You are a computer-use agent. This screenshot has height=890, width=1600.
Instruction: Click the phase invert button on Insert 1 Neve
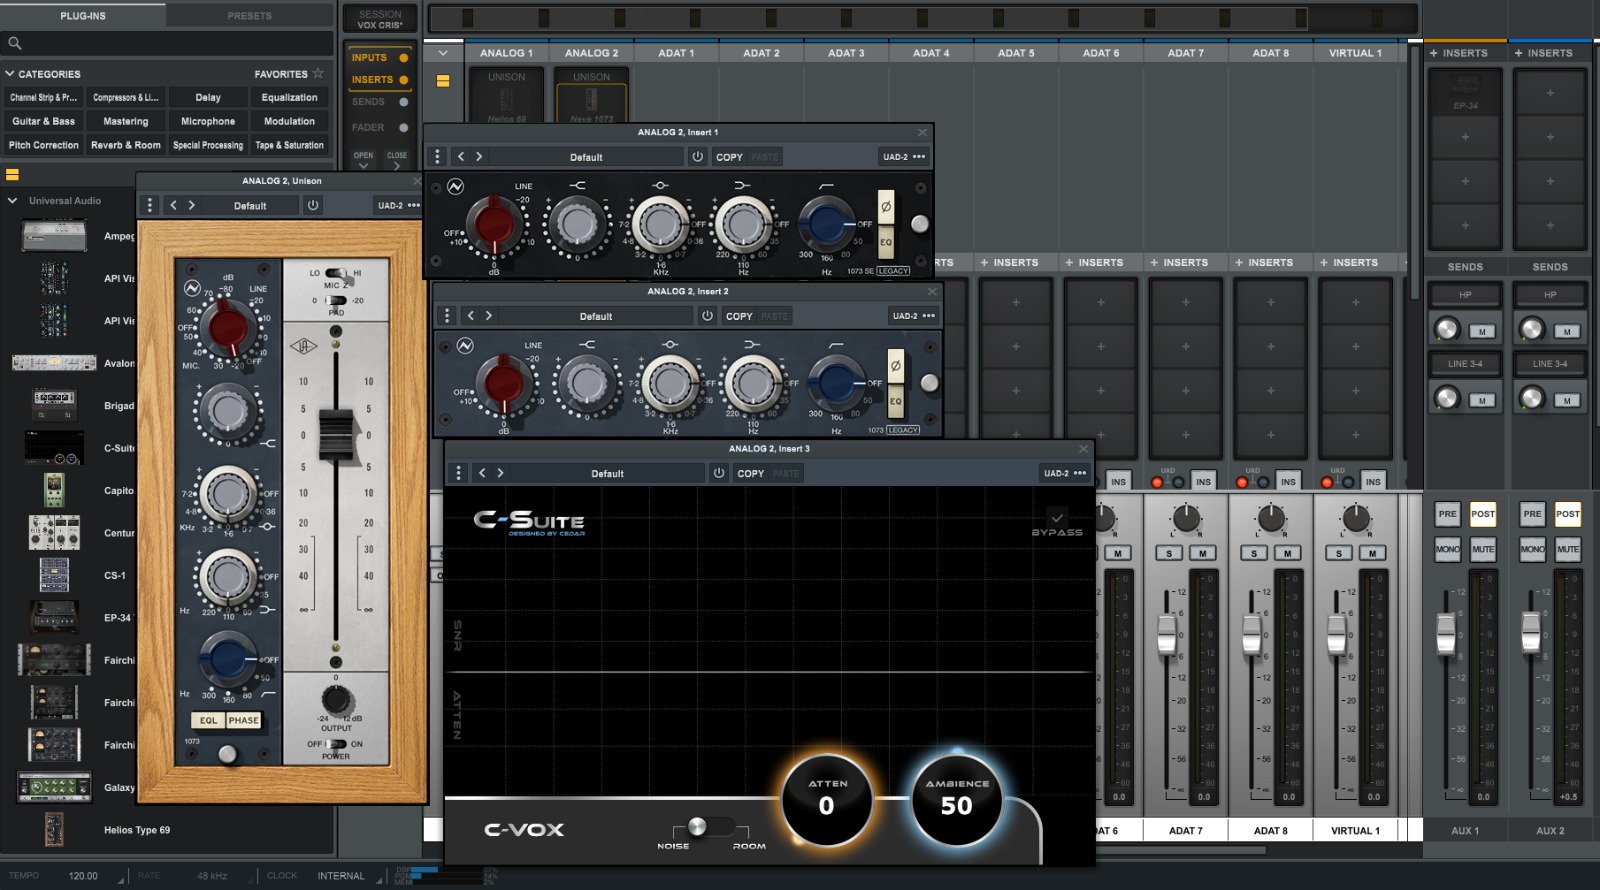[x=886, y=207]
